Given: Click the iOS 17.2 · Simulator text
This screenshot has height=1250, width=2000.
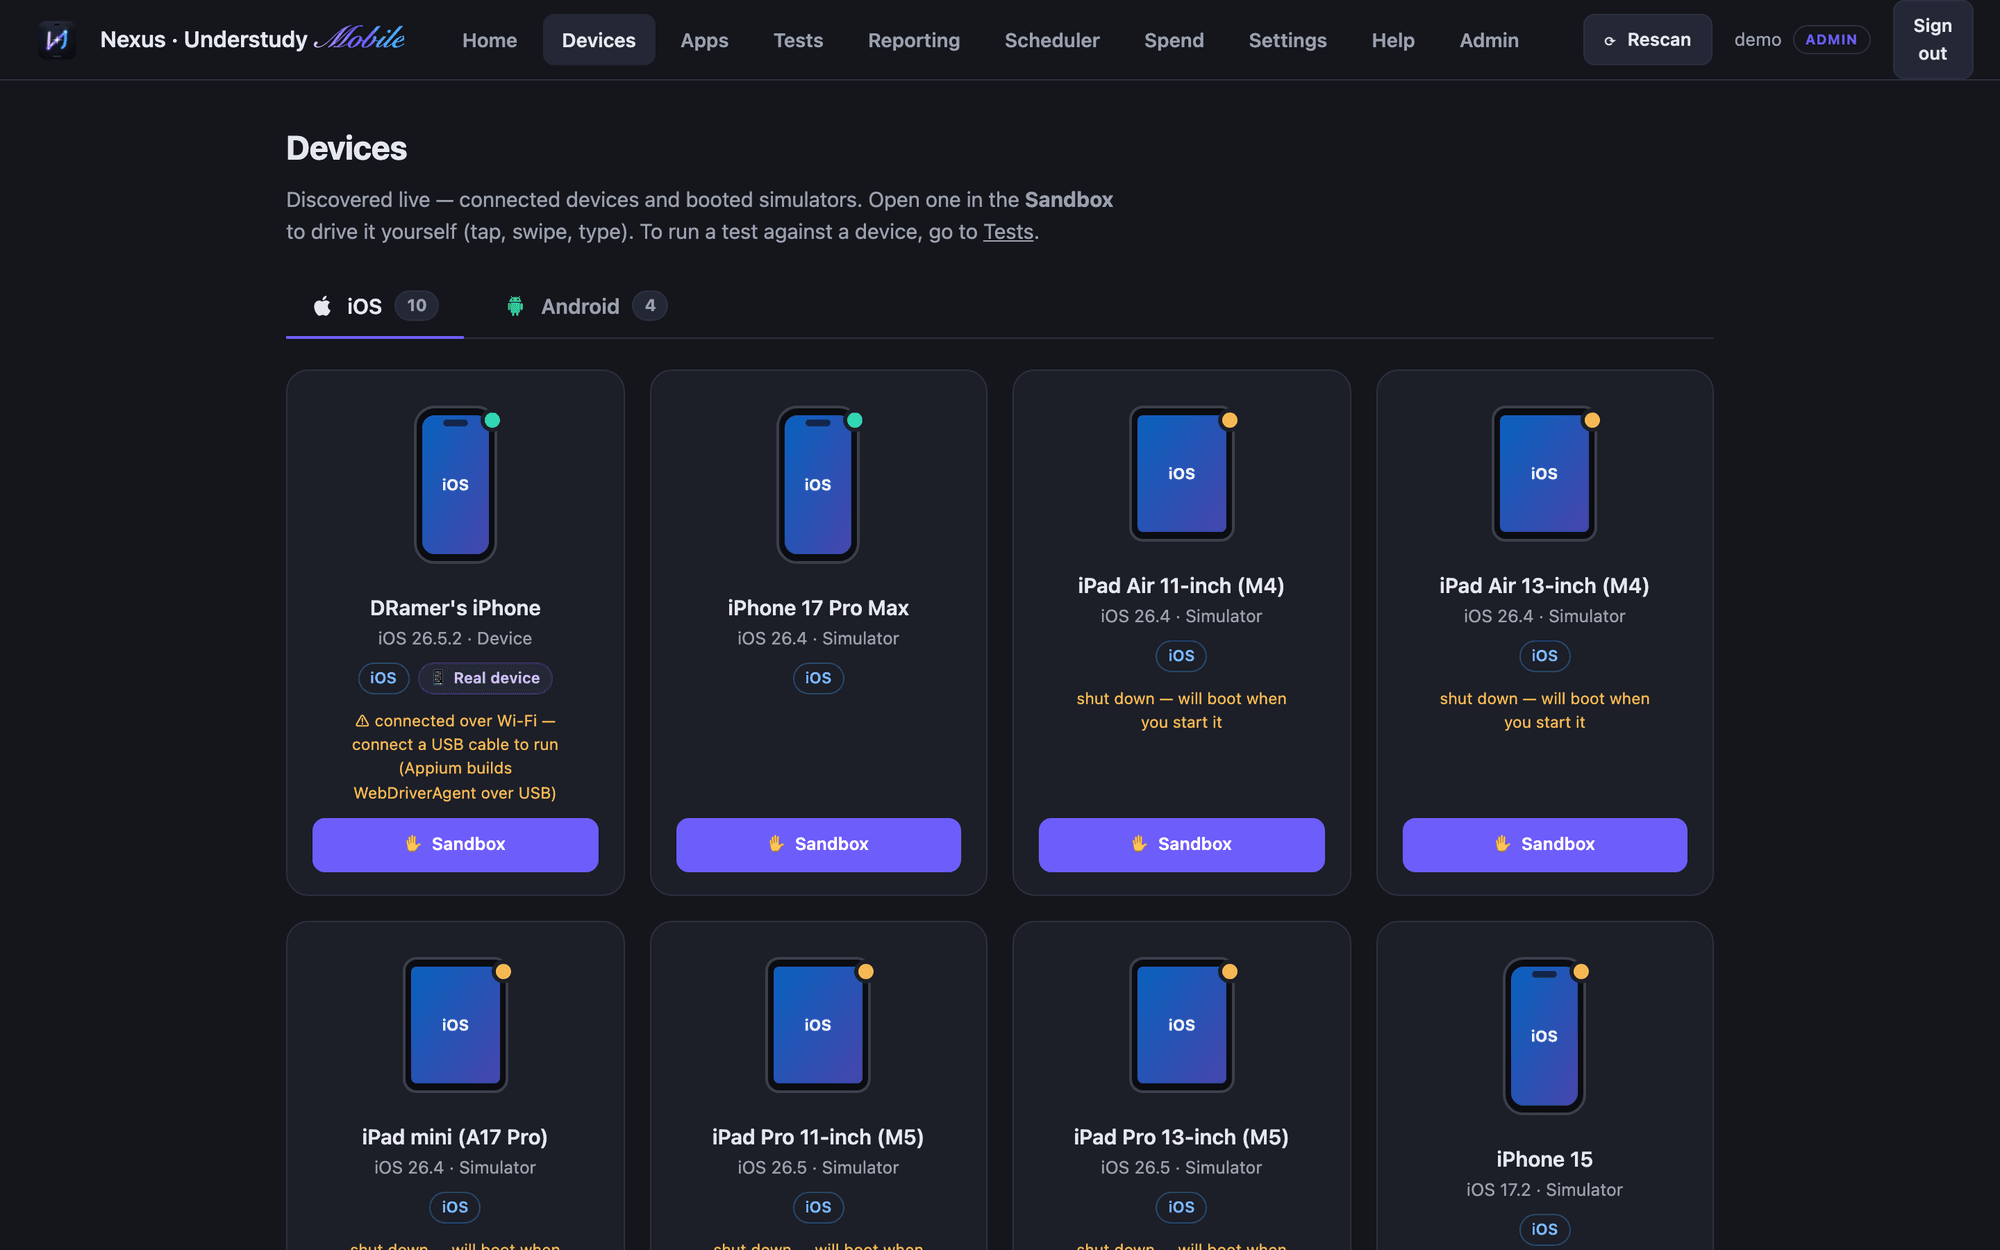Looking at the screenshot, I should (1544, 1190).
